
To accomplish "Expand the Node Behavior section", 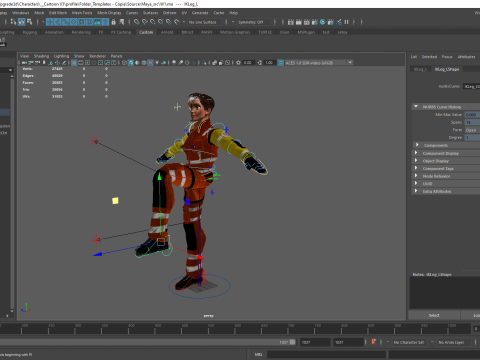I will pyautogui.click(x=416, y=176).
